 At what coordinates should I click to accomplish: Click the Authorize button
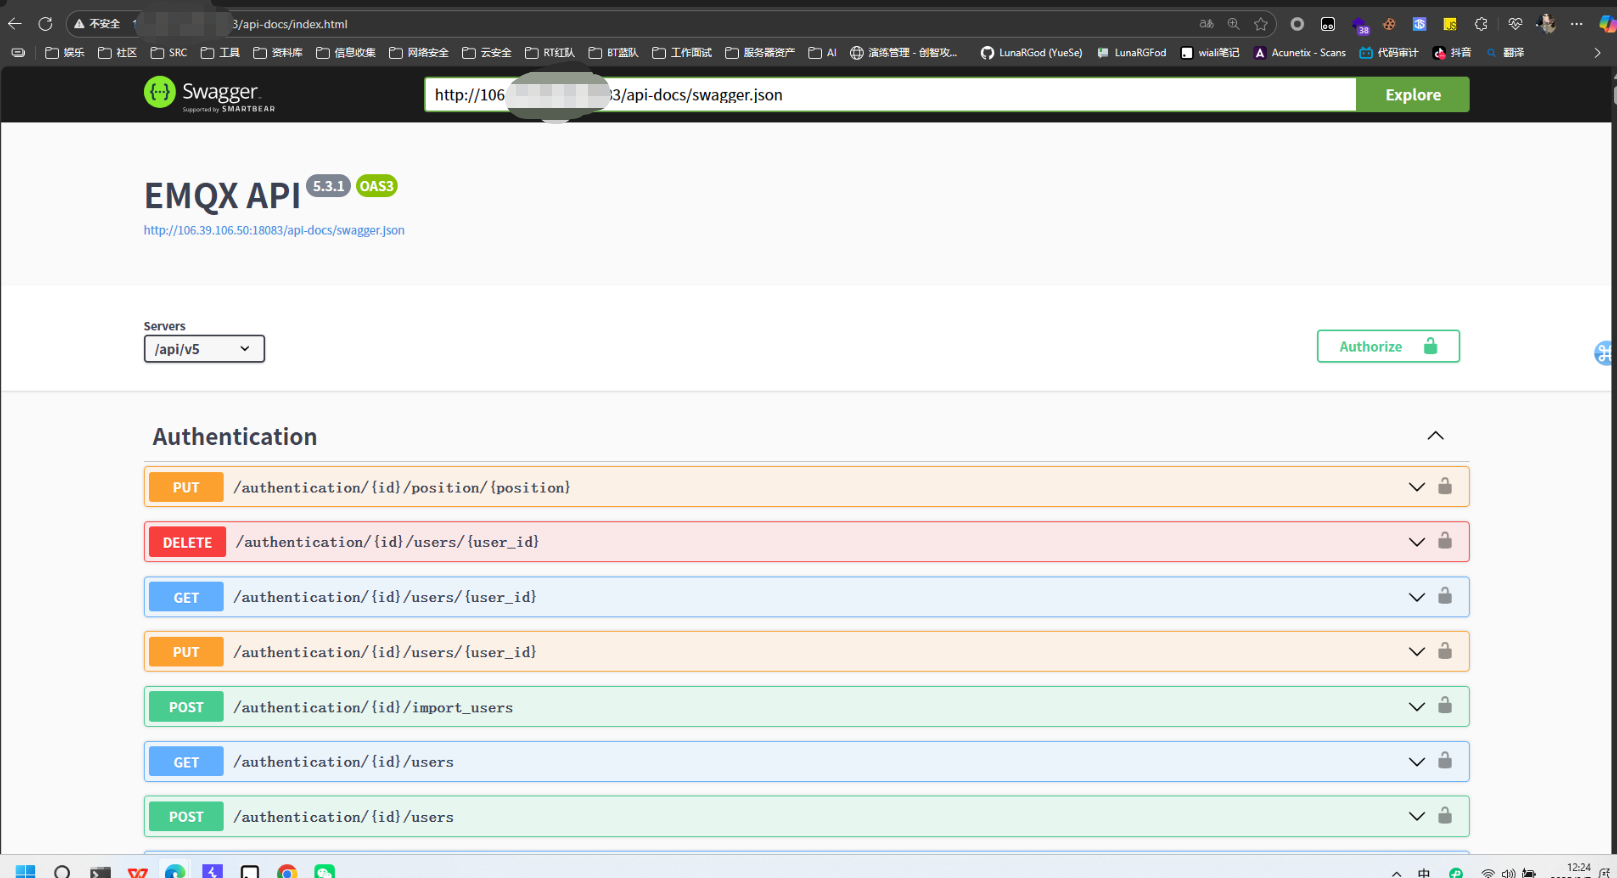[x=1388, y=346]
